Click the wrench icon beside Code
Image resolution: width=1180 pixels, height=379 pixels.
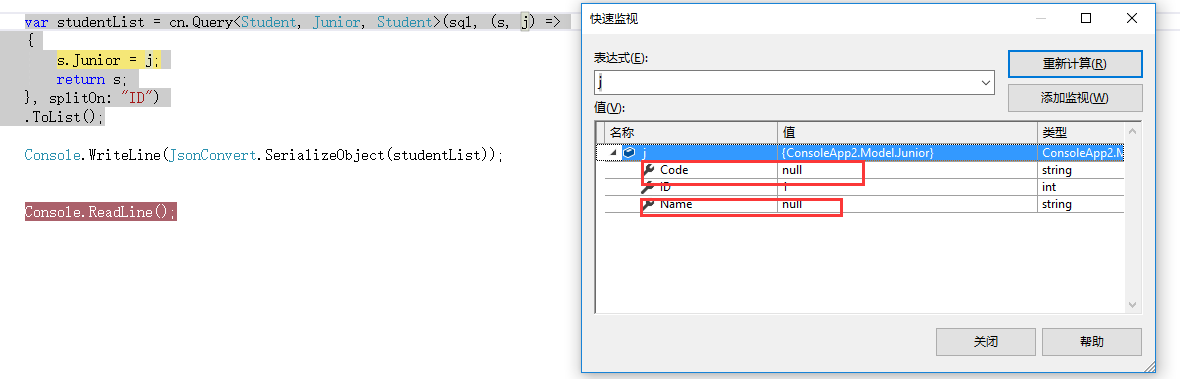tap(648, 170)
